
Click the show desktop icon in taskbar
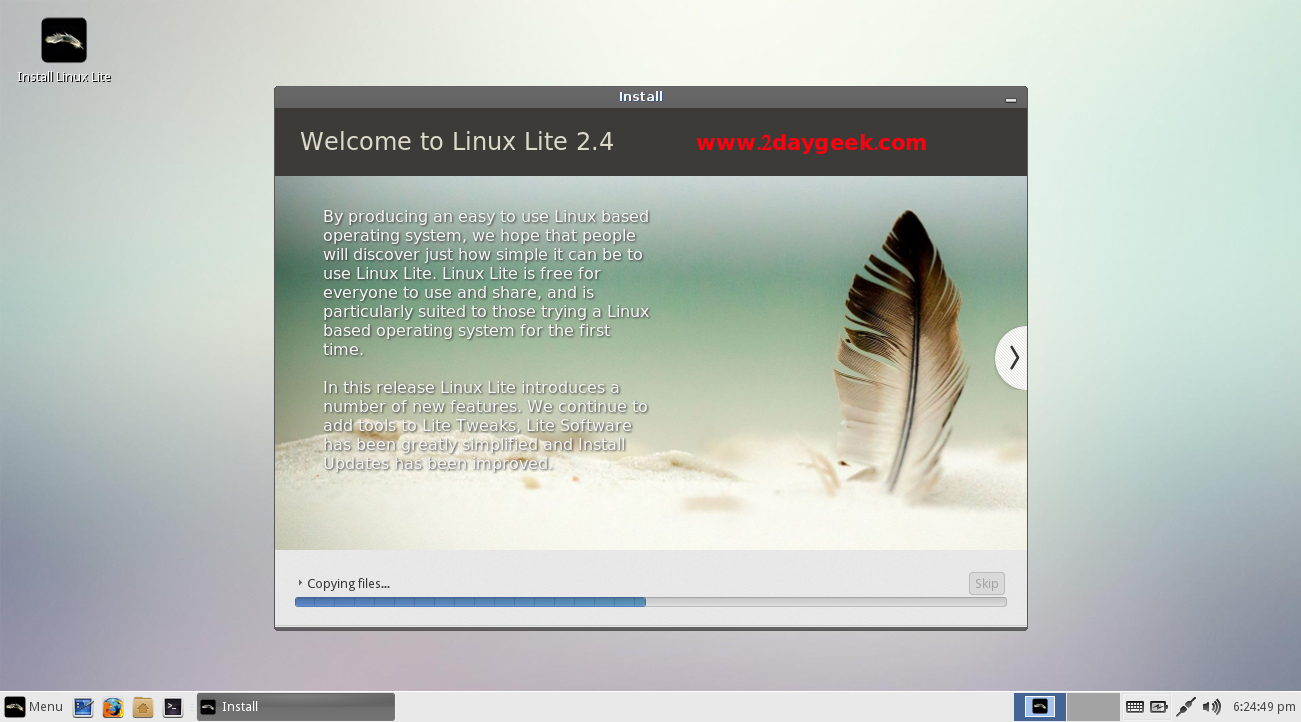point(83,707)
